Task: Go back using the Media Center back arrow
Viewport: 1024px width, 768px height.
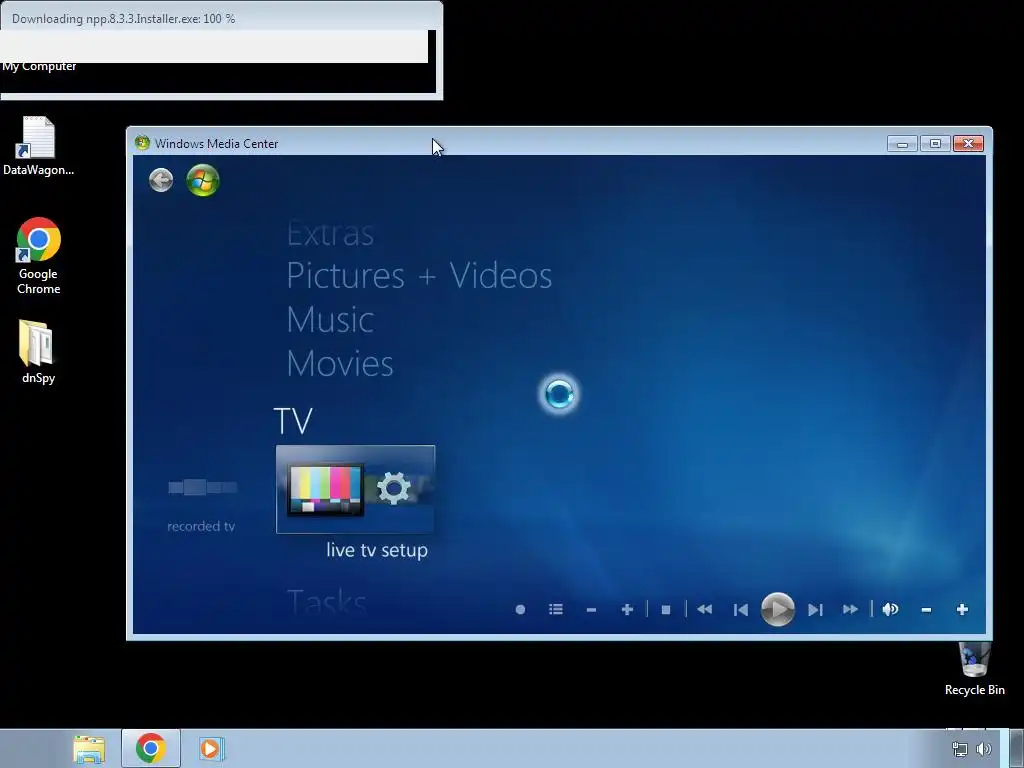Action: point(161,180)
